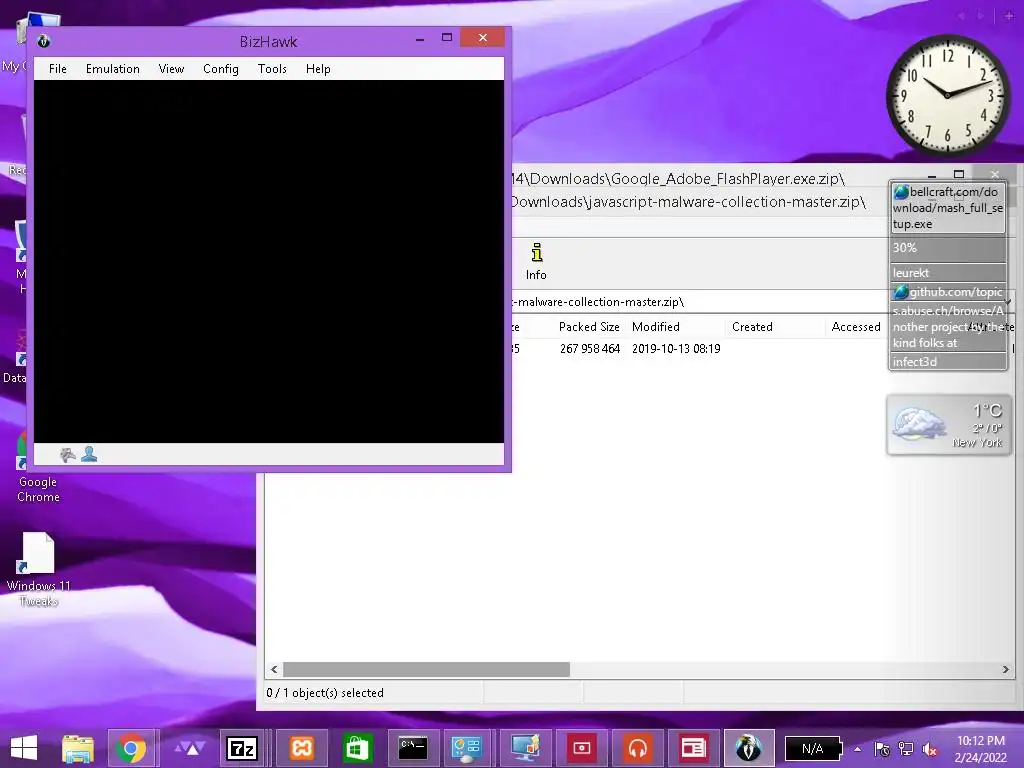
Task: Open Windows Store from the taskbar
Action: [357, 748]
